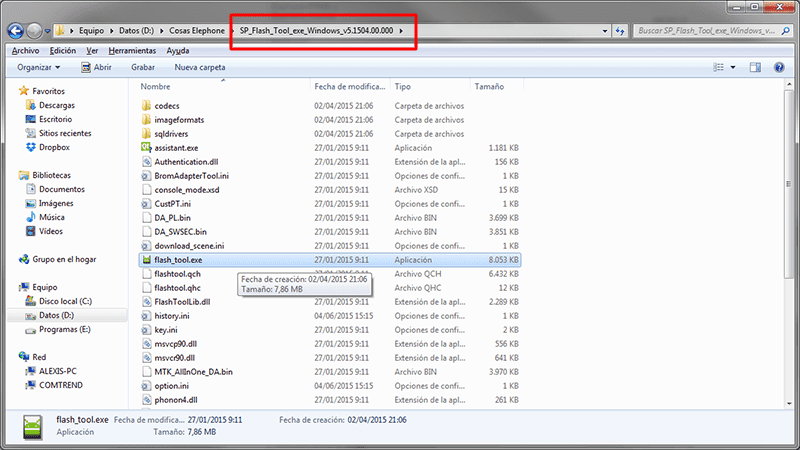Screen dimensions: 800x450
Task: Open the view options dropdown arrow
Action: pyautogui.click(x=733, y=67)
